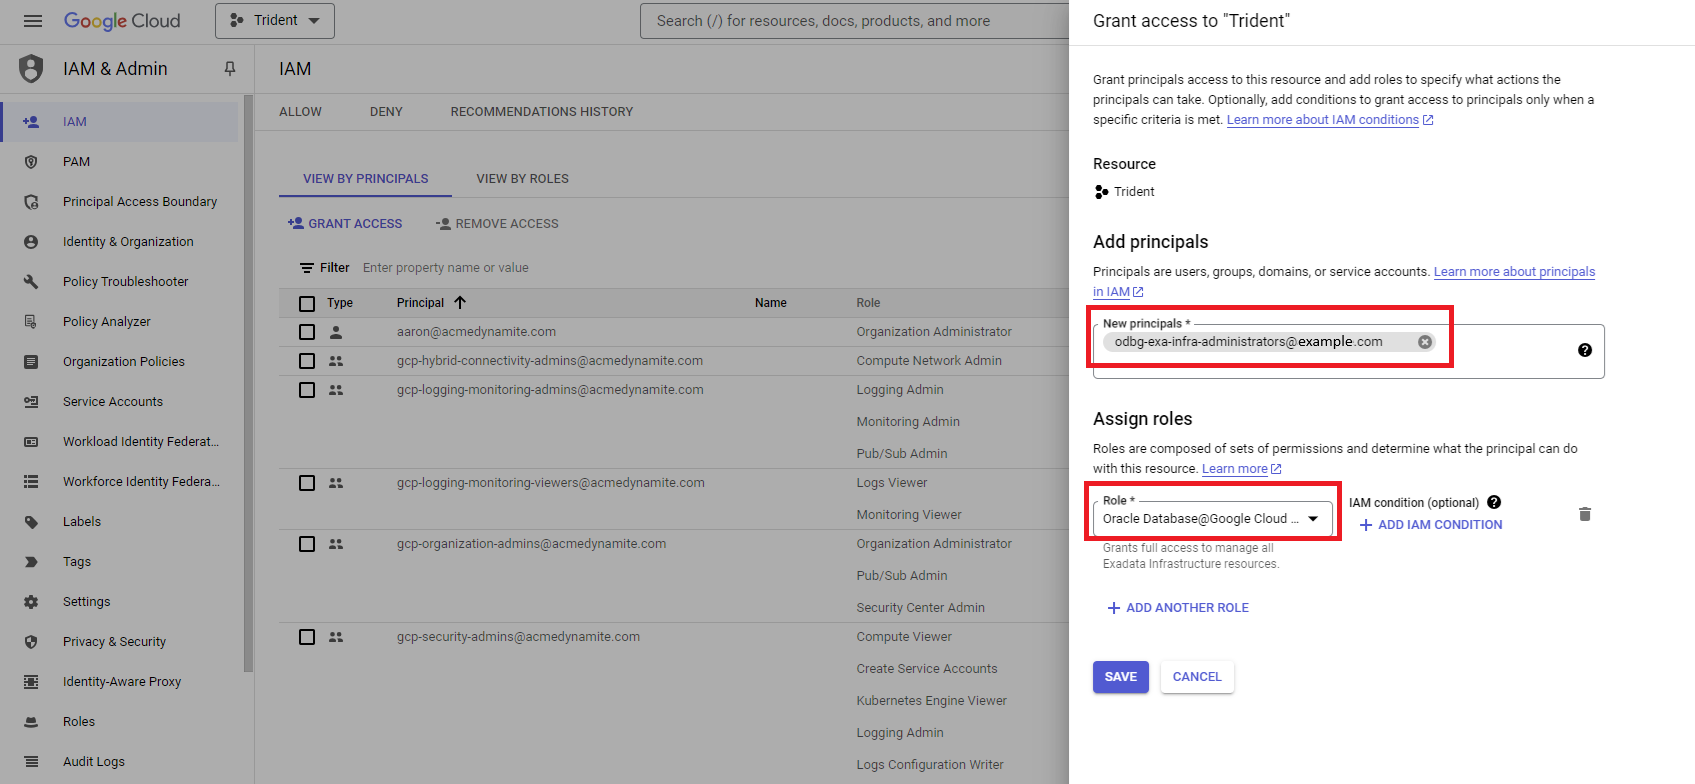Image resolution: width=1695 pixels, height=784 pixels.
Task: Click the Audit Logs list icon
Action: (x=31, y=762)
